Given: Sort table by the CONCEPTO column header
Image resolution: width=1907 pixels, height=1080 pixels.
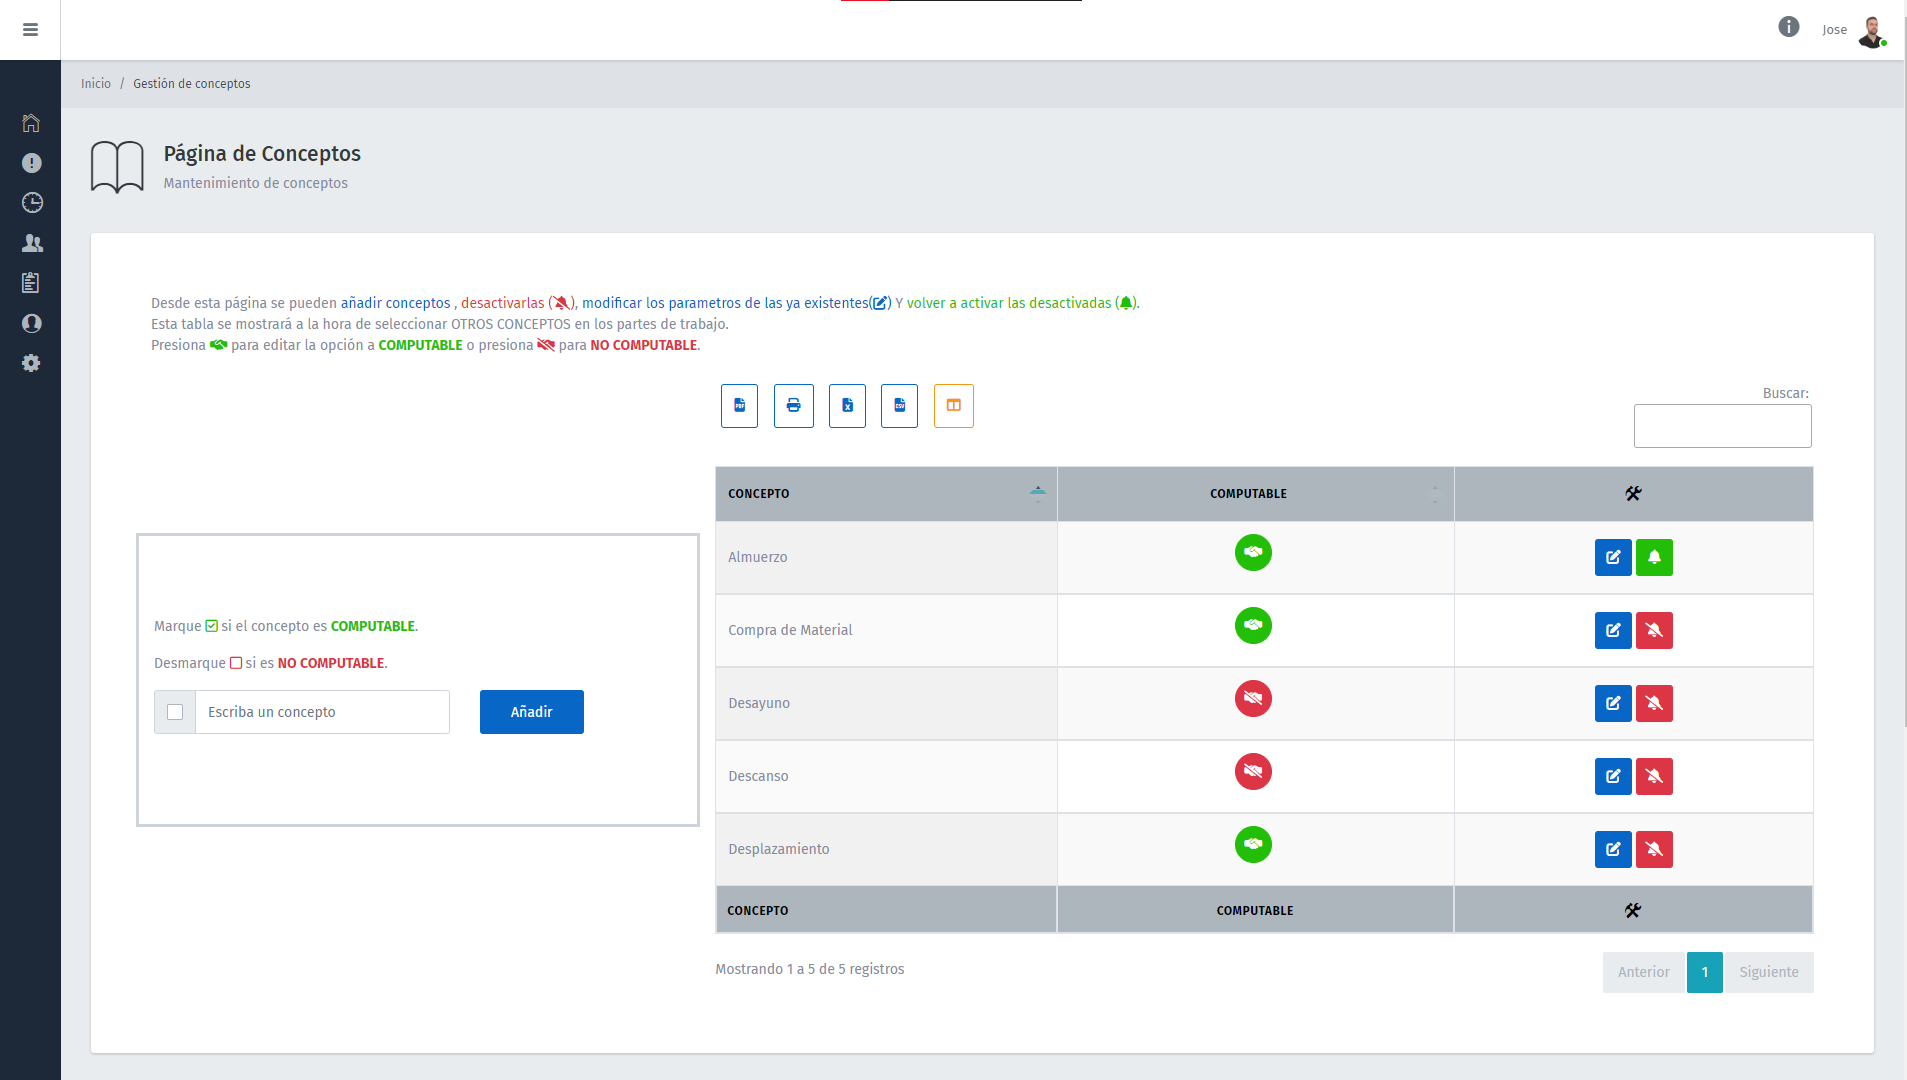Looking at the screenshot, I should (x=885, y=494).
